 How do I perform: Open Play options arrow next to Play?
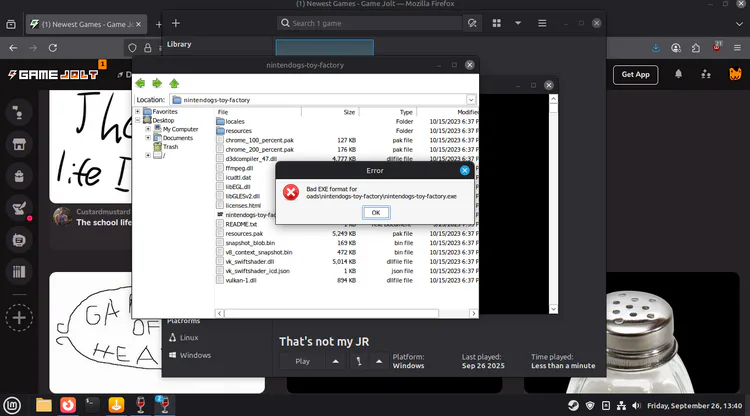tap(336, 361)
